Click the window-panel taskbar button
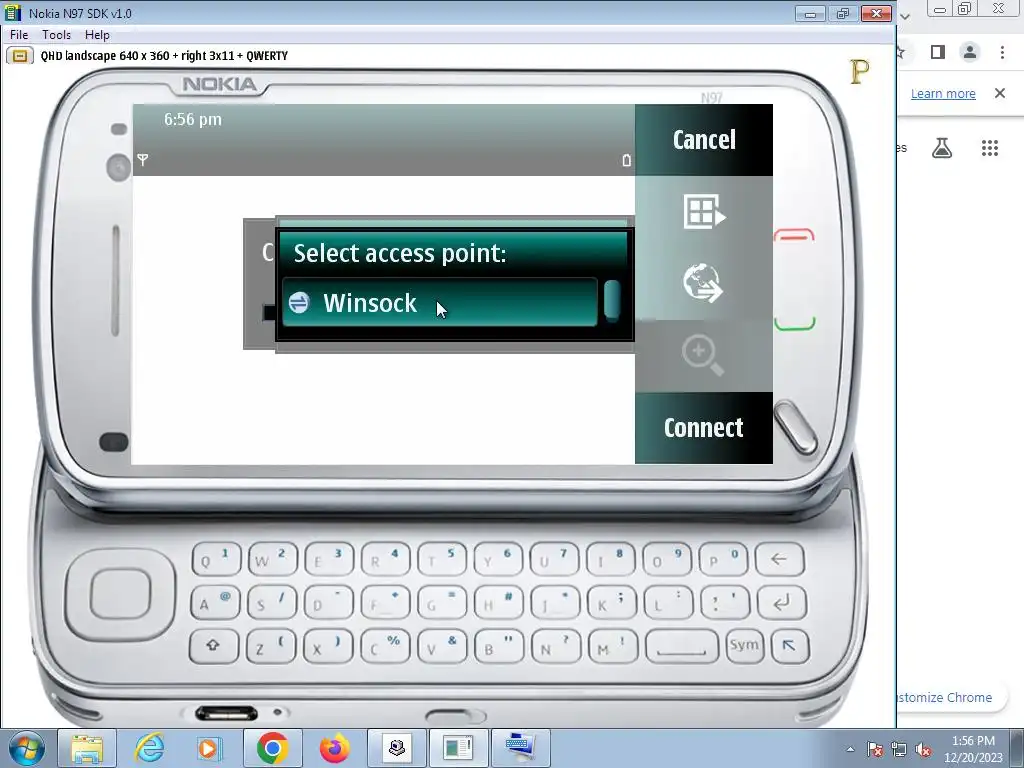 (x=458, y=748)
